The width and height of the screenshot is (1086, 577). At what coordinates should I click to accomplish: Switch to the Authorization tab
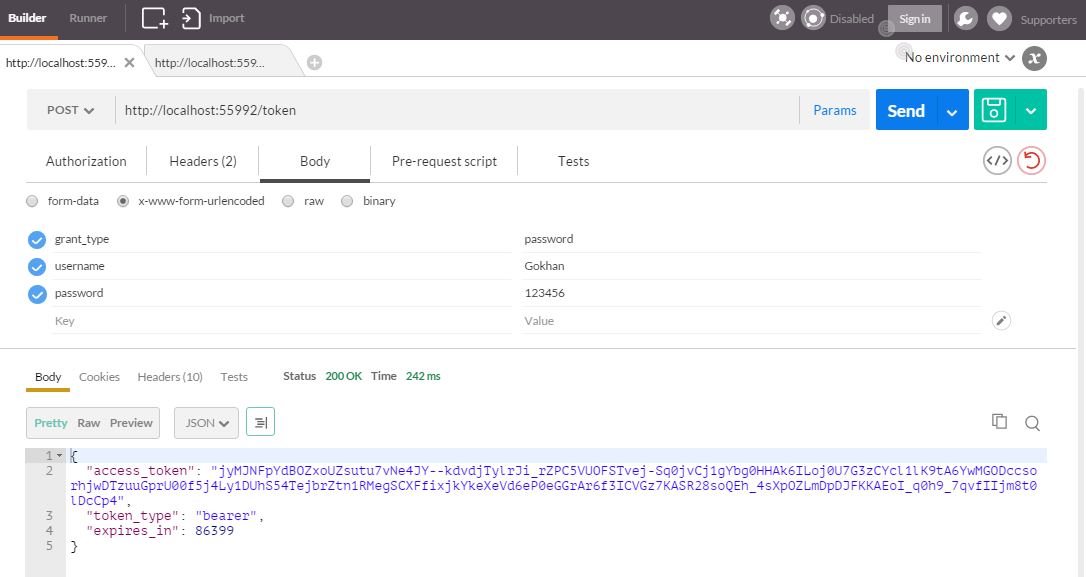tap(86, 161)
